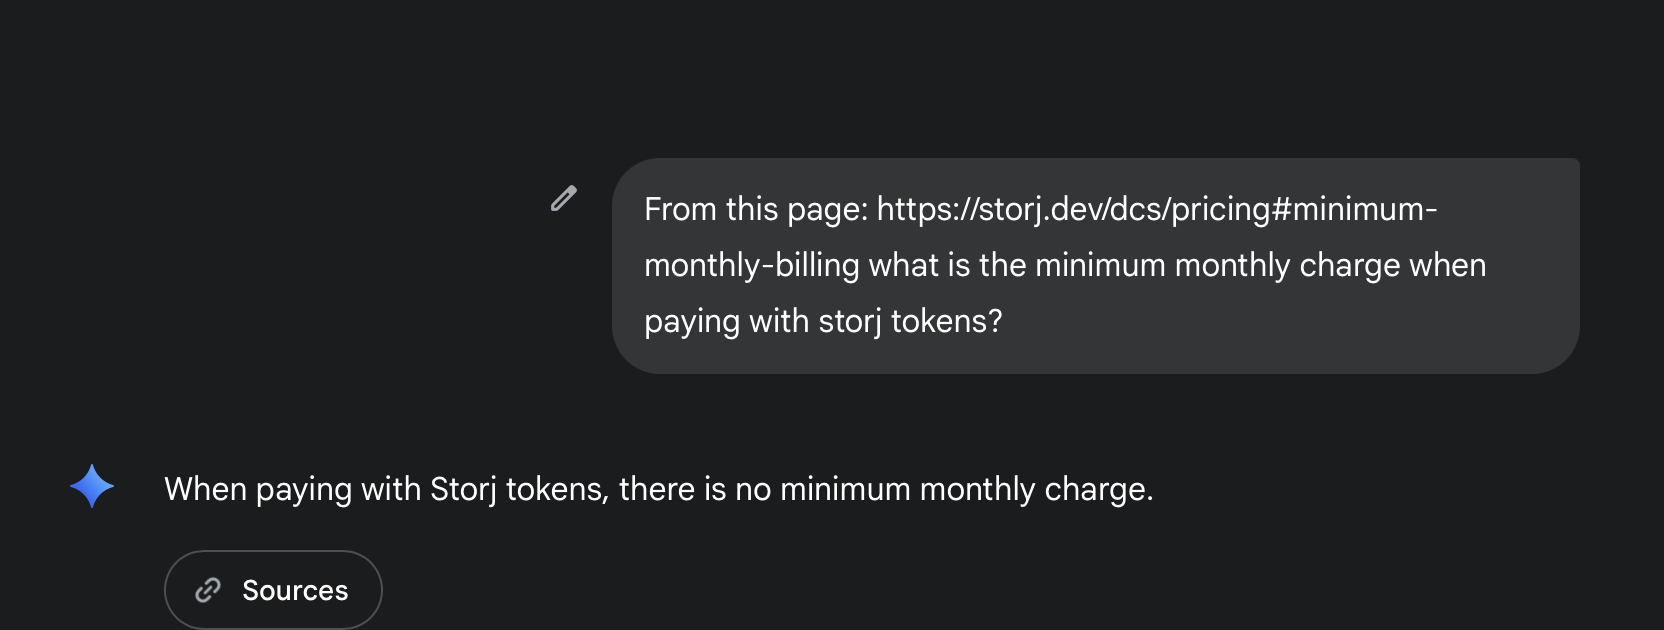This screenshot has width=1664, height=630.
Task: Click the edit pencil icon beside the prompt
Action: click(564, 198)
